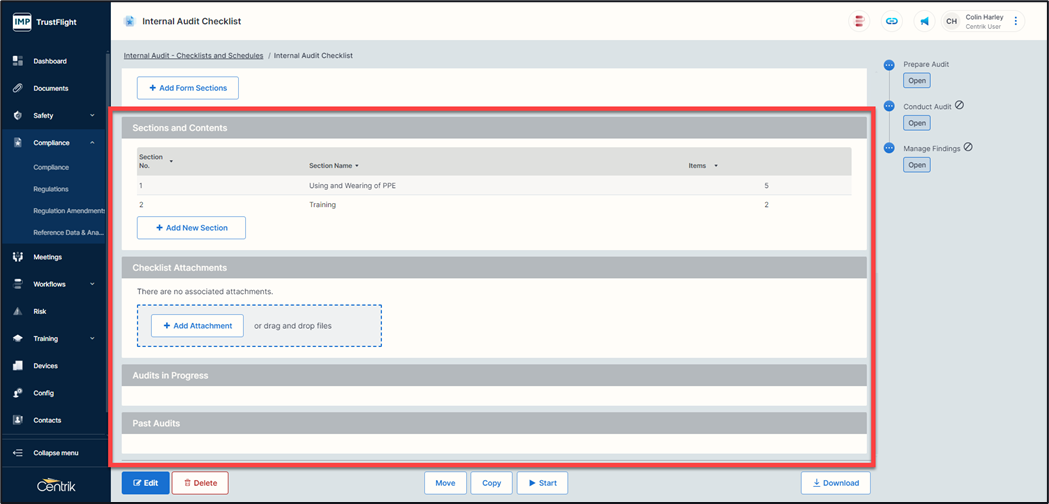Sort by Section Name column arrow
Viewport: 1049px width, 504px height.
click(357, 166)
